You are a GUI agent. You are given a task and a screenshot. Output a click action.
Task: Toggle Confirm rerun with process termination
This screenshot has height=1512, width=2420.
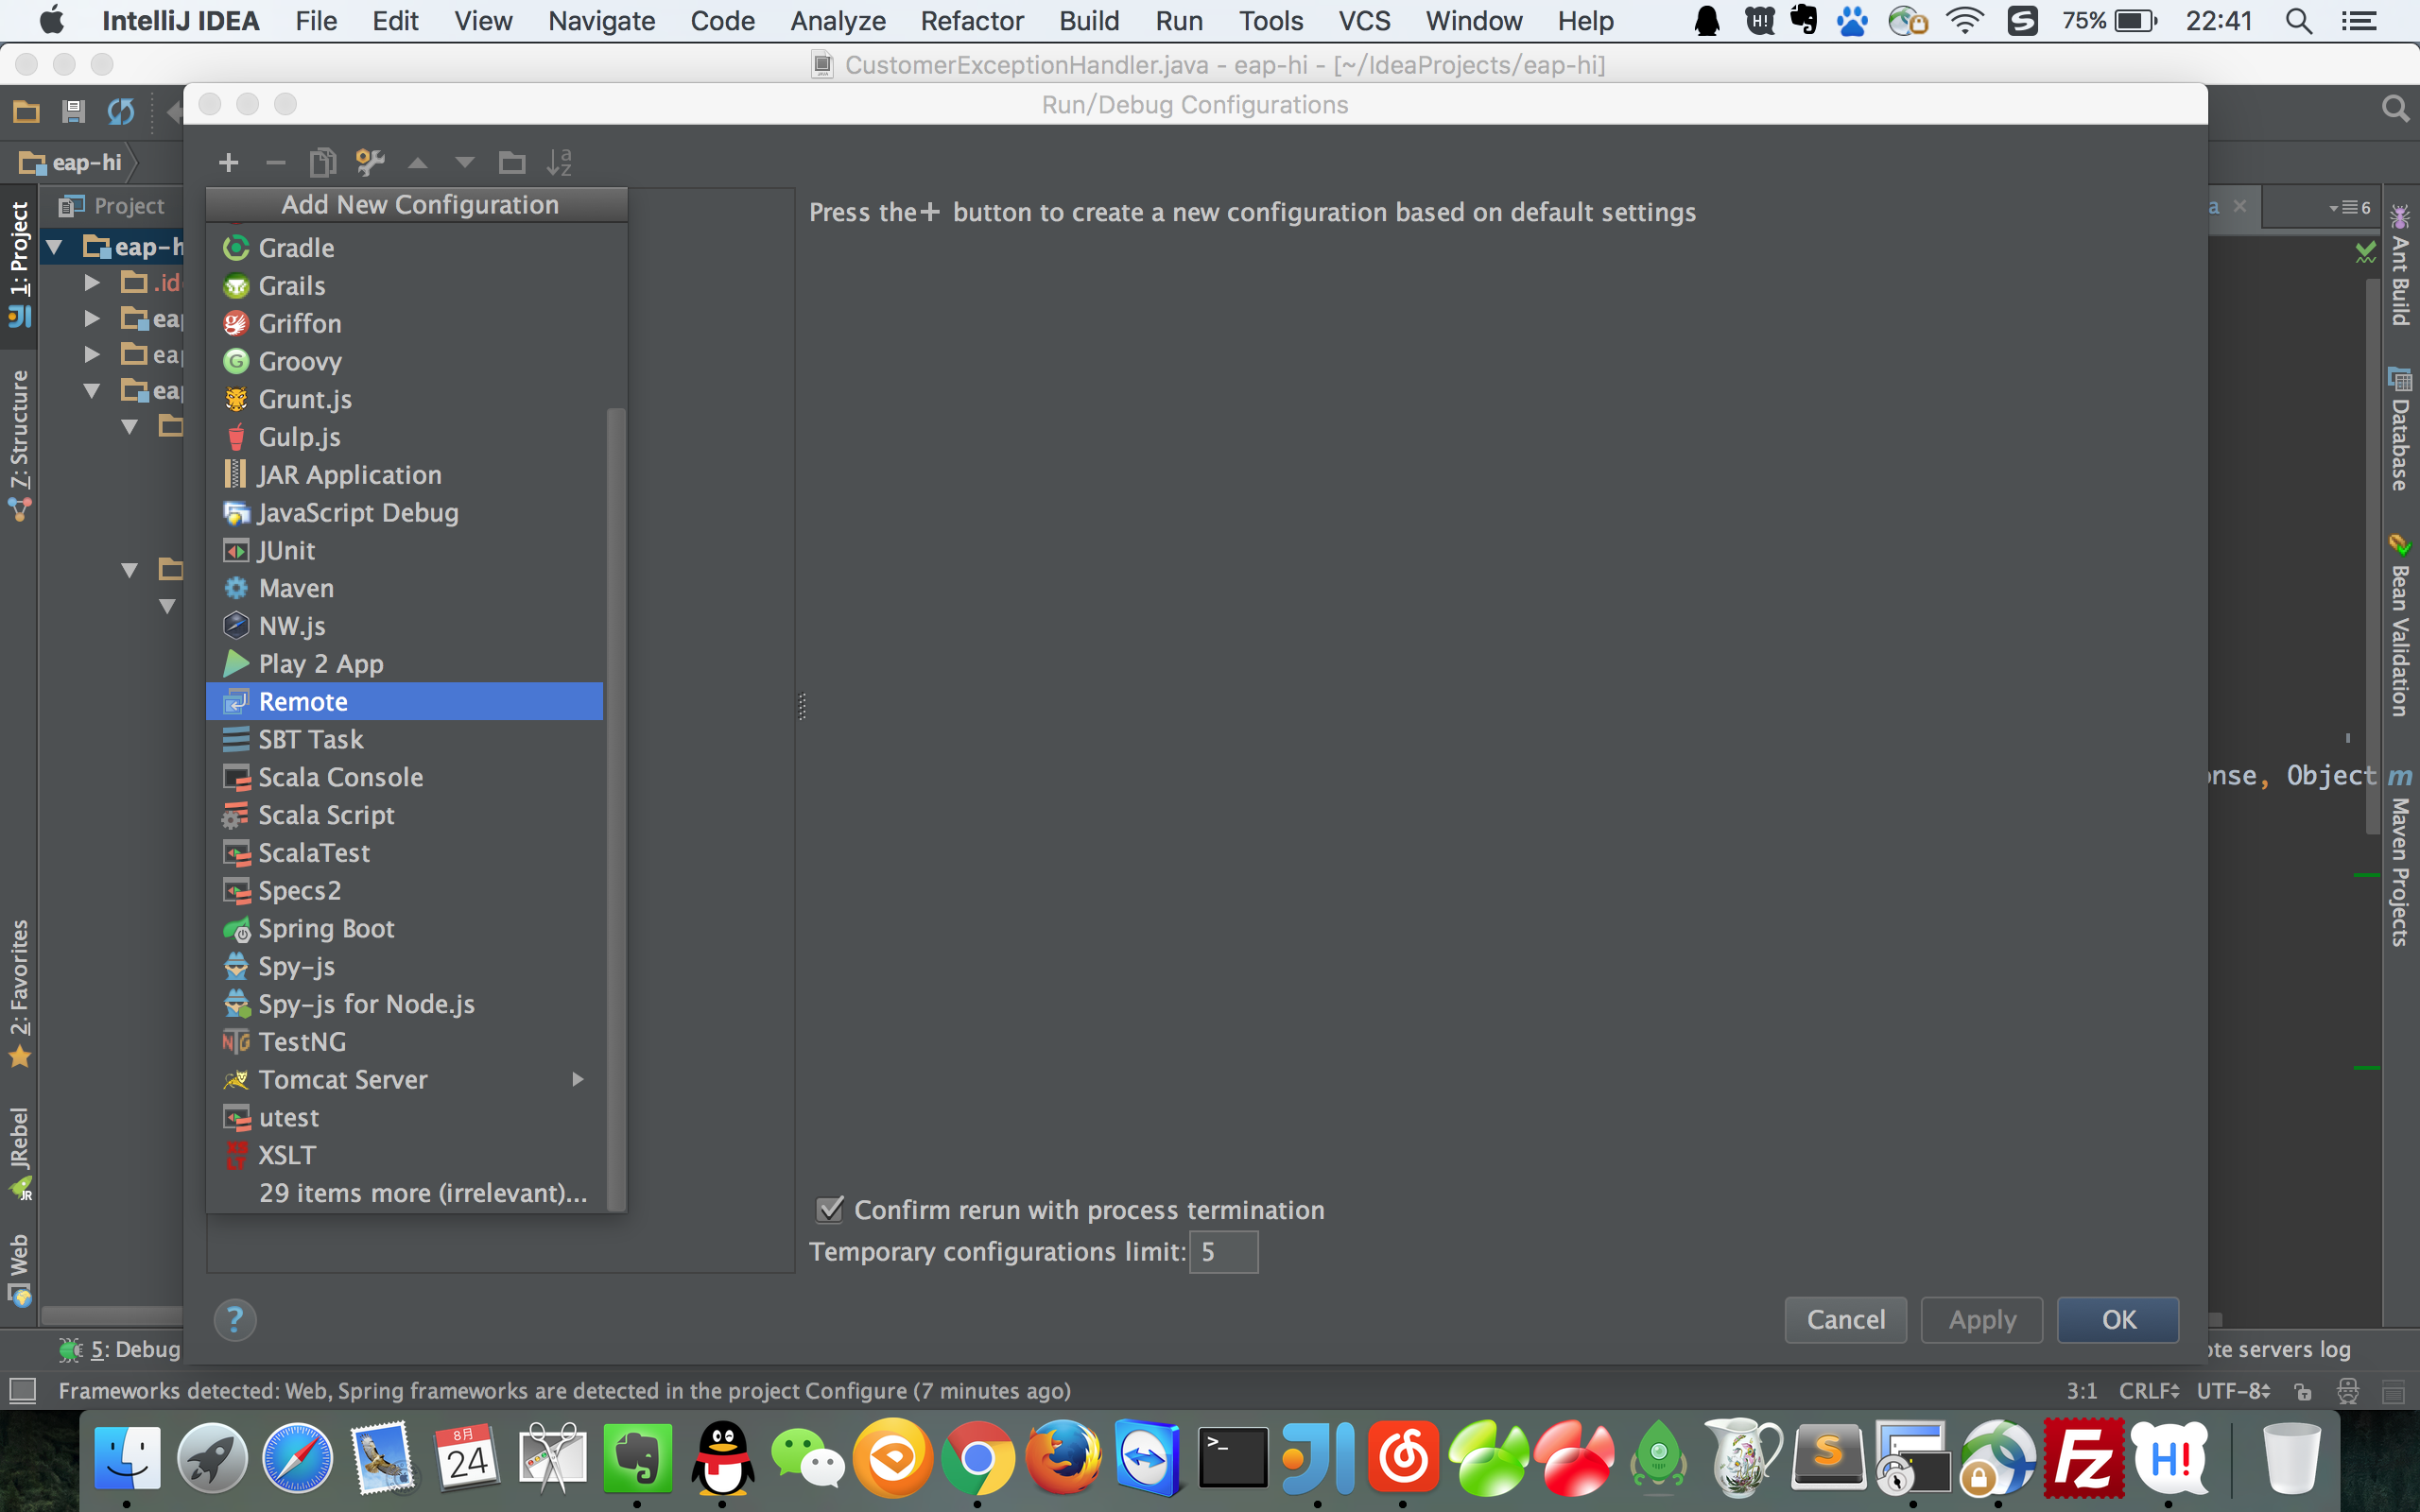coord(831,1210)
